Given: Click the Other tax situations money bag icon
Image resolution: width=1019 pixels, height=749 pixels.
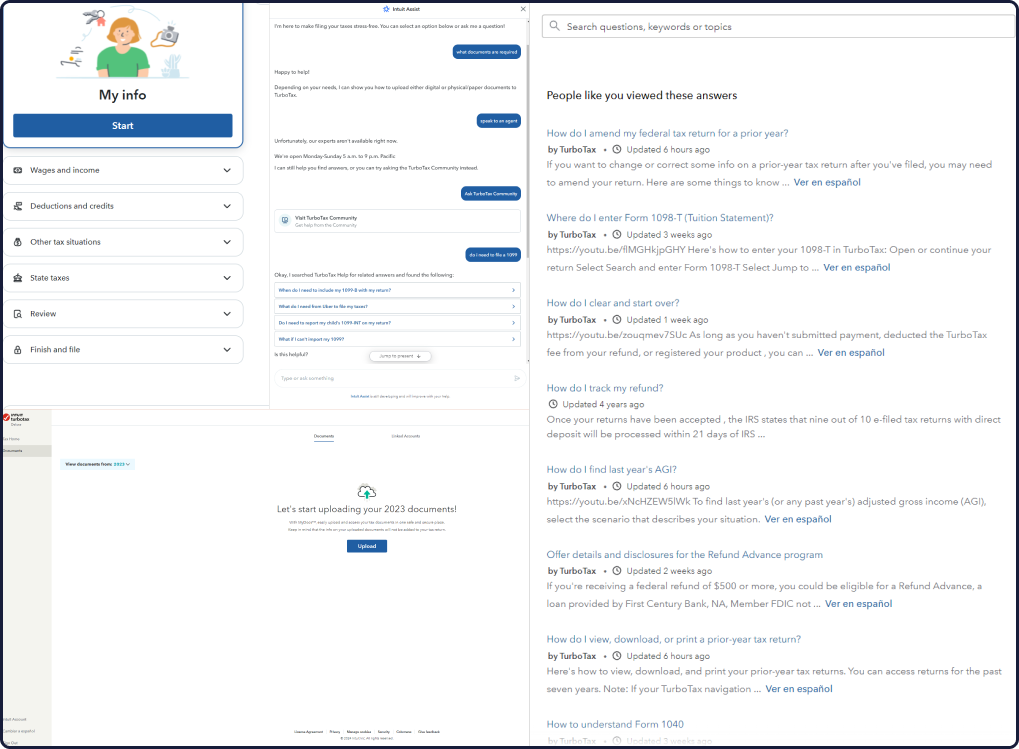Looking at the screenshot, I should pos(18,242).
